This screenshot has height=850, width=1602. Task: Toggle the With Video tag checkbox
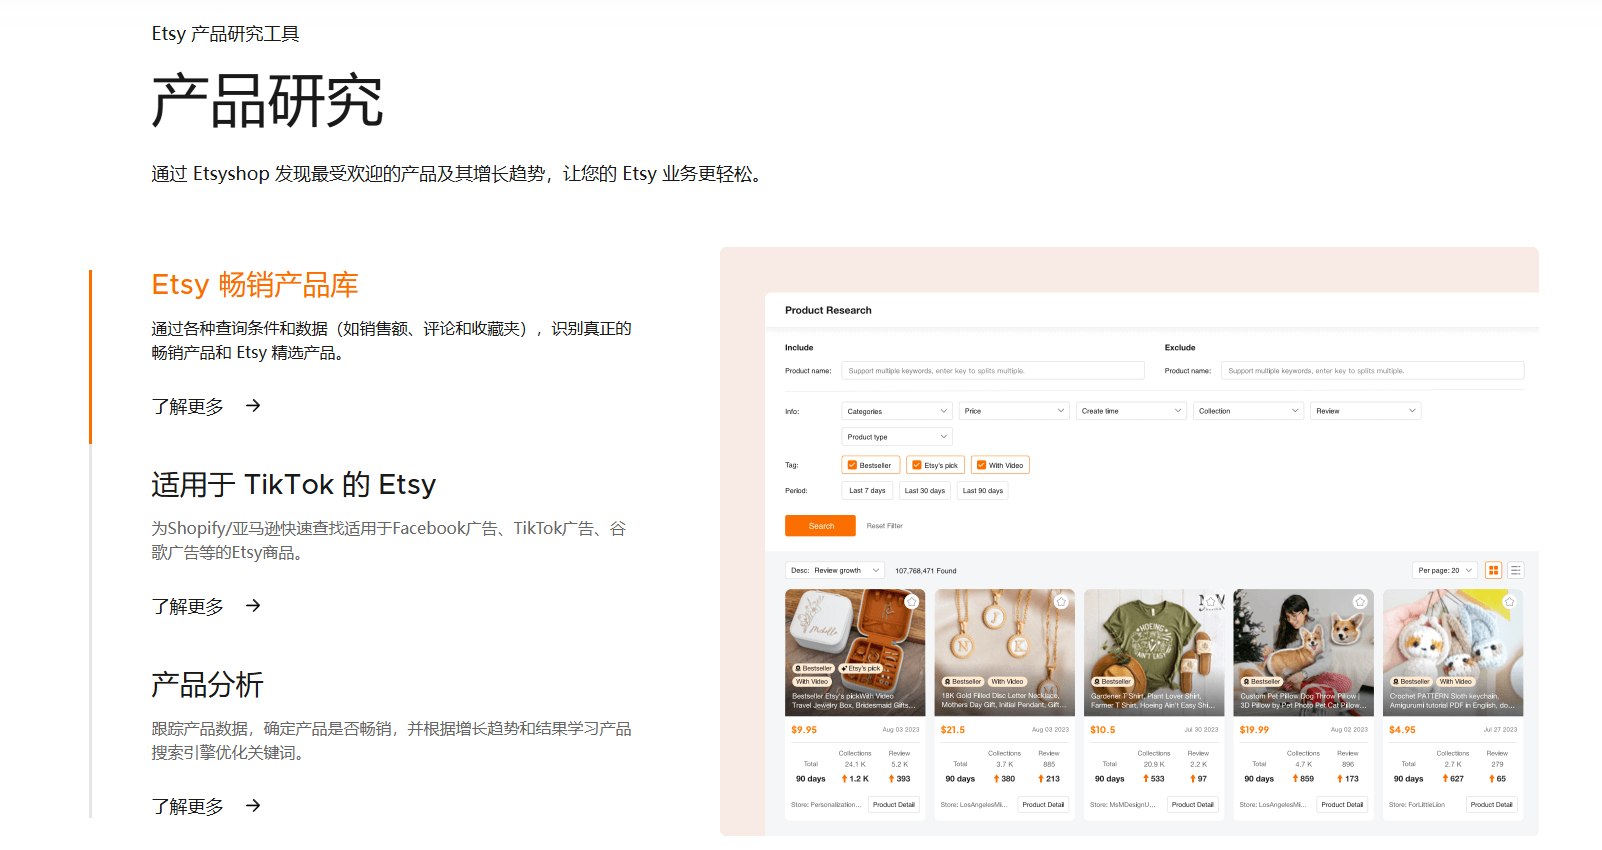[x=982, y=465]
